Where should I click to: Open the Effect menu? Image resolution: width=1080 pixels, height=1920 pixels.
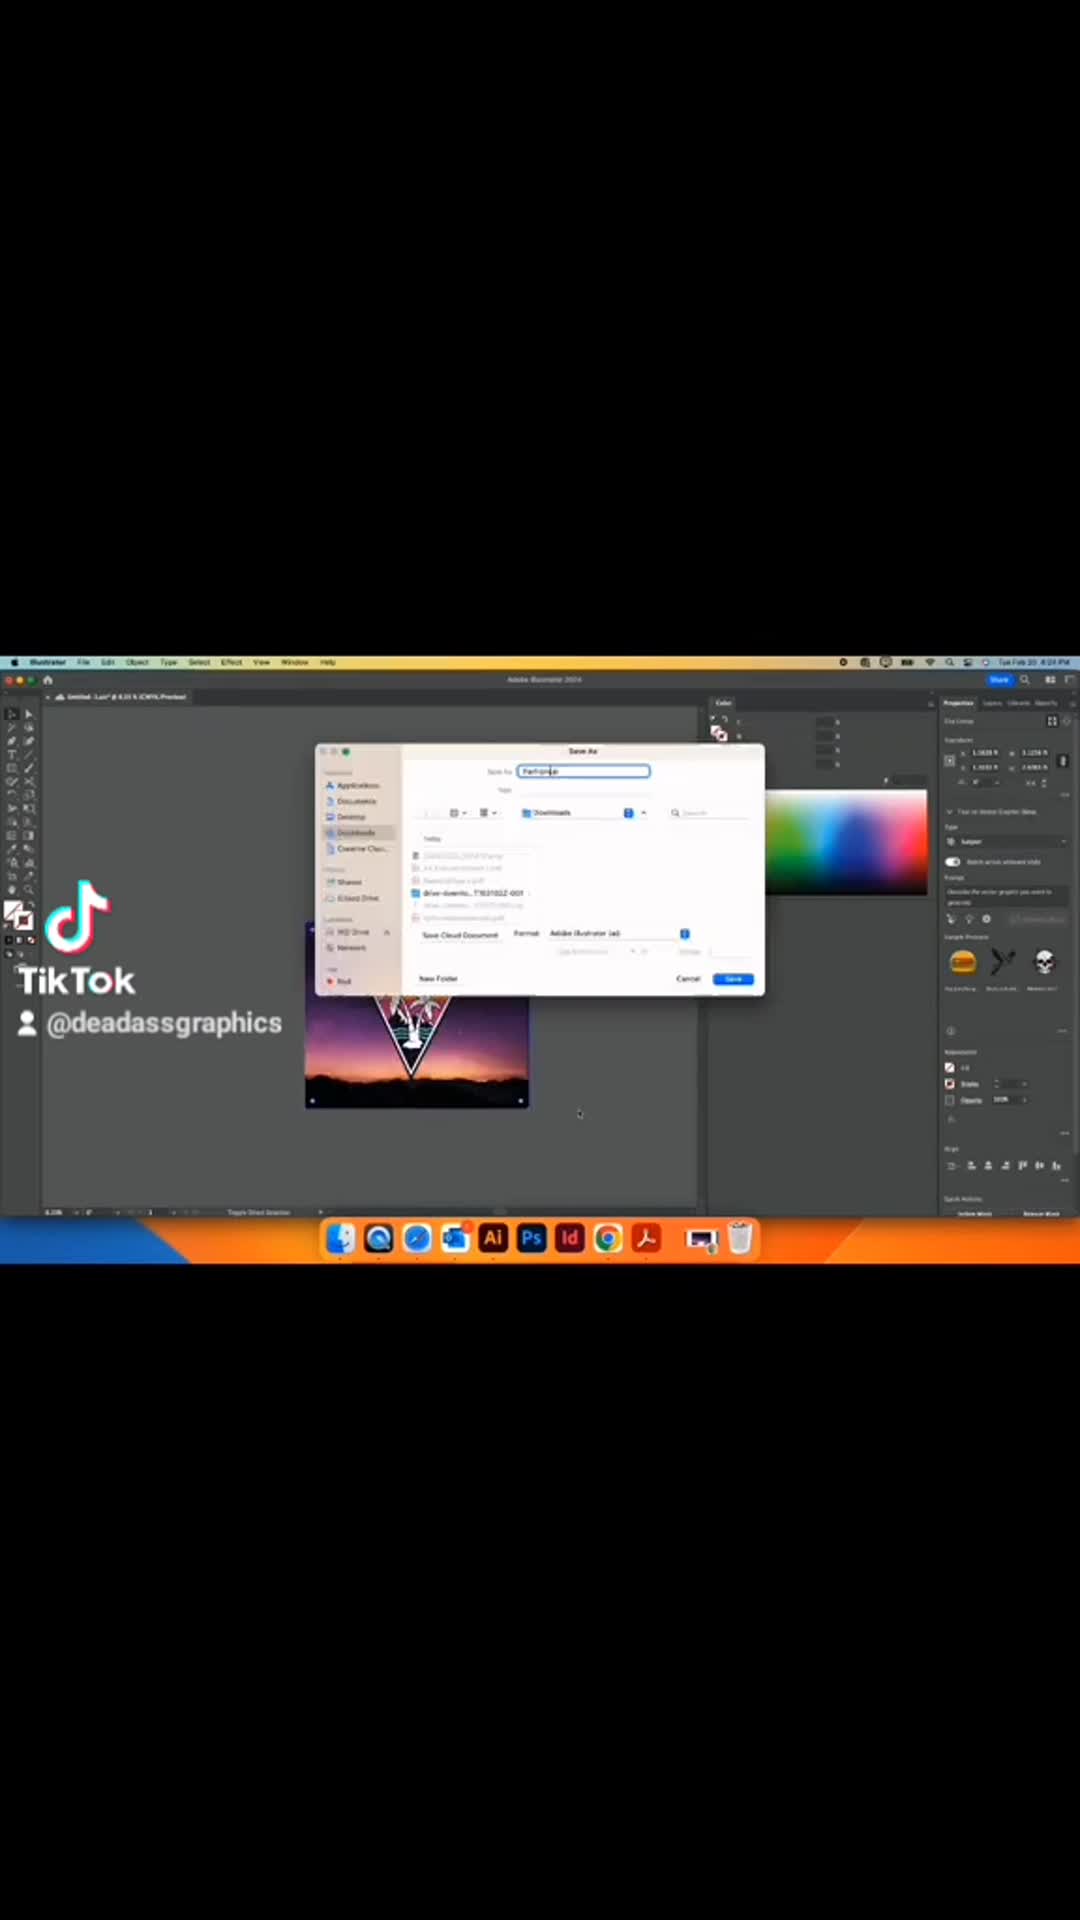(232, 662)
